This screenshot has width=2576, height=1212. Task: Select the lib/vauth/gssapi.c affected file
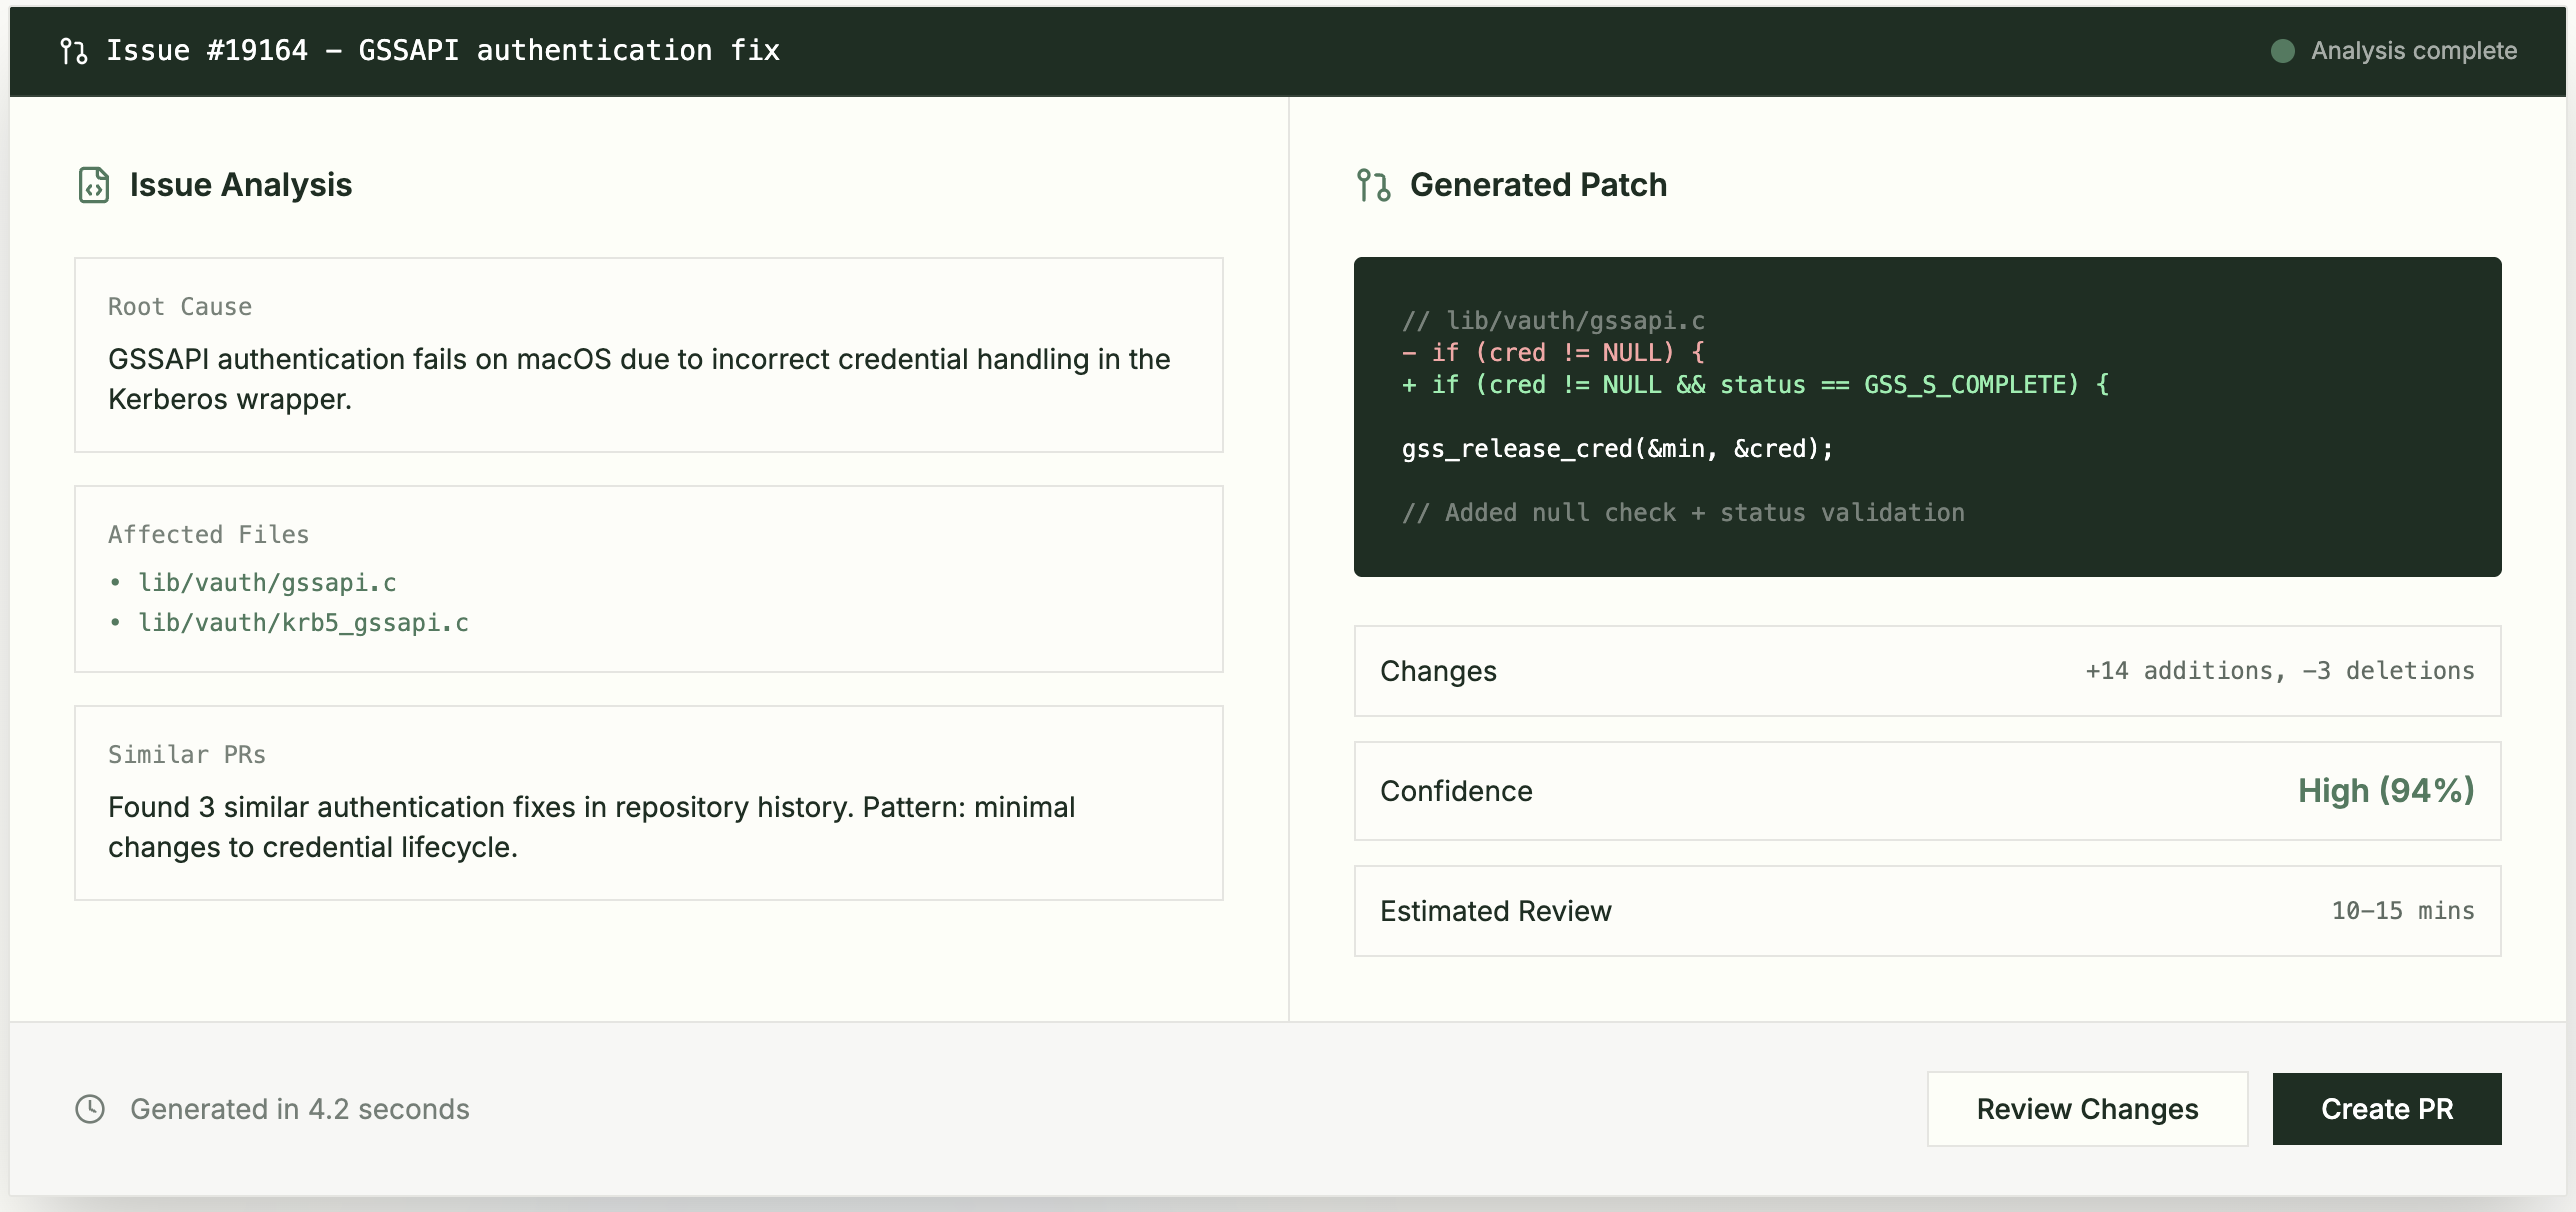[267, 582]
